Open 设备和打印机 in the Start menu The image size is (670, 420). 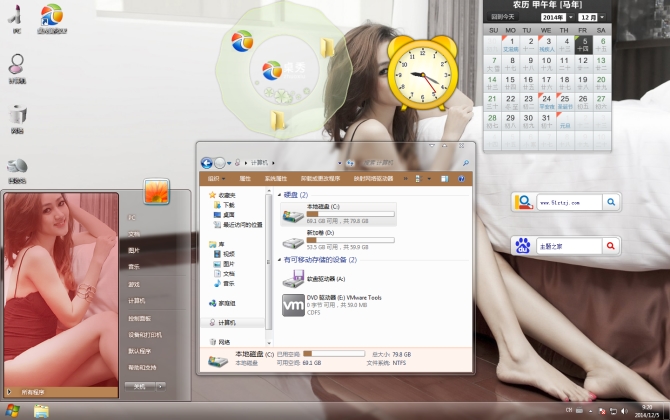pos(145,335)
